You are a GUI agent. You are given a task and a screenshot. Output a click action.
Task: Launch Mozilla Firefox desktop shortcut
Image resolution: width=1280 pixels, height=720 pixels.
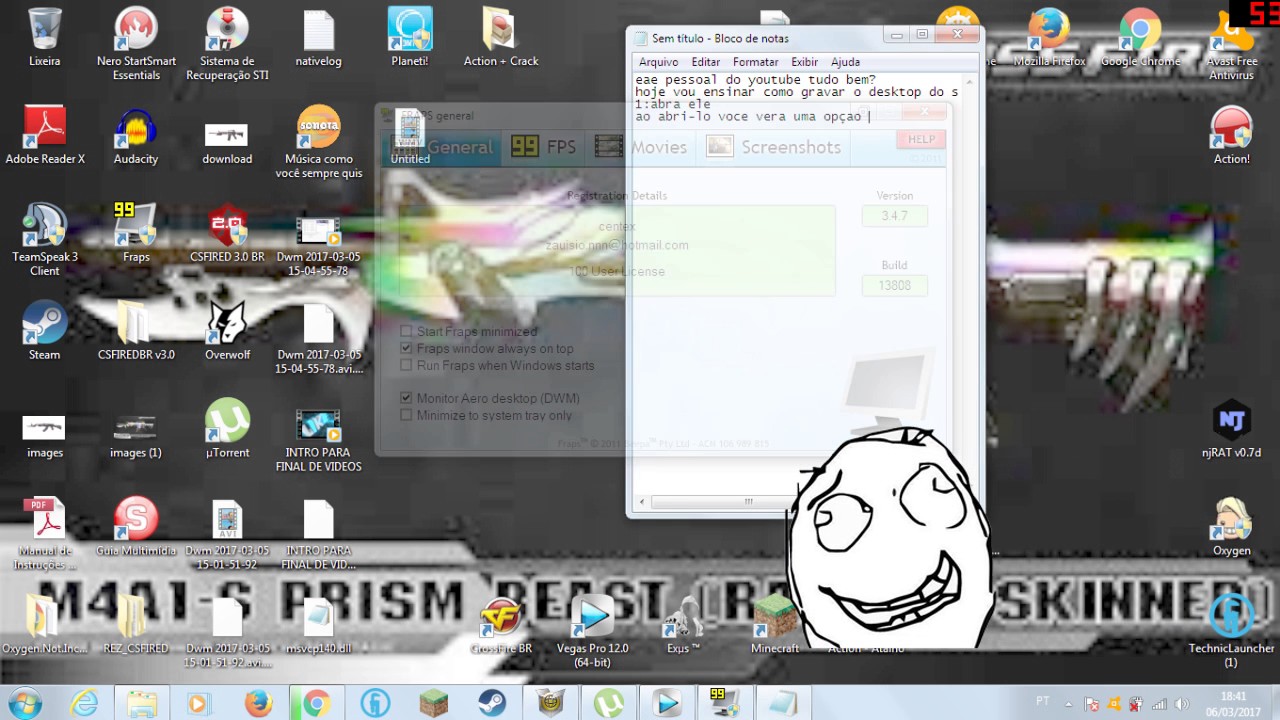pos(1049,38)
